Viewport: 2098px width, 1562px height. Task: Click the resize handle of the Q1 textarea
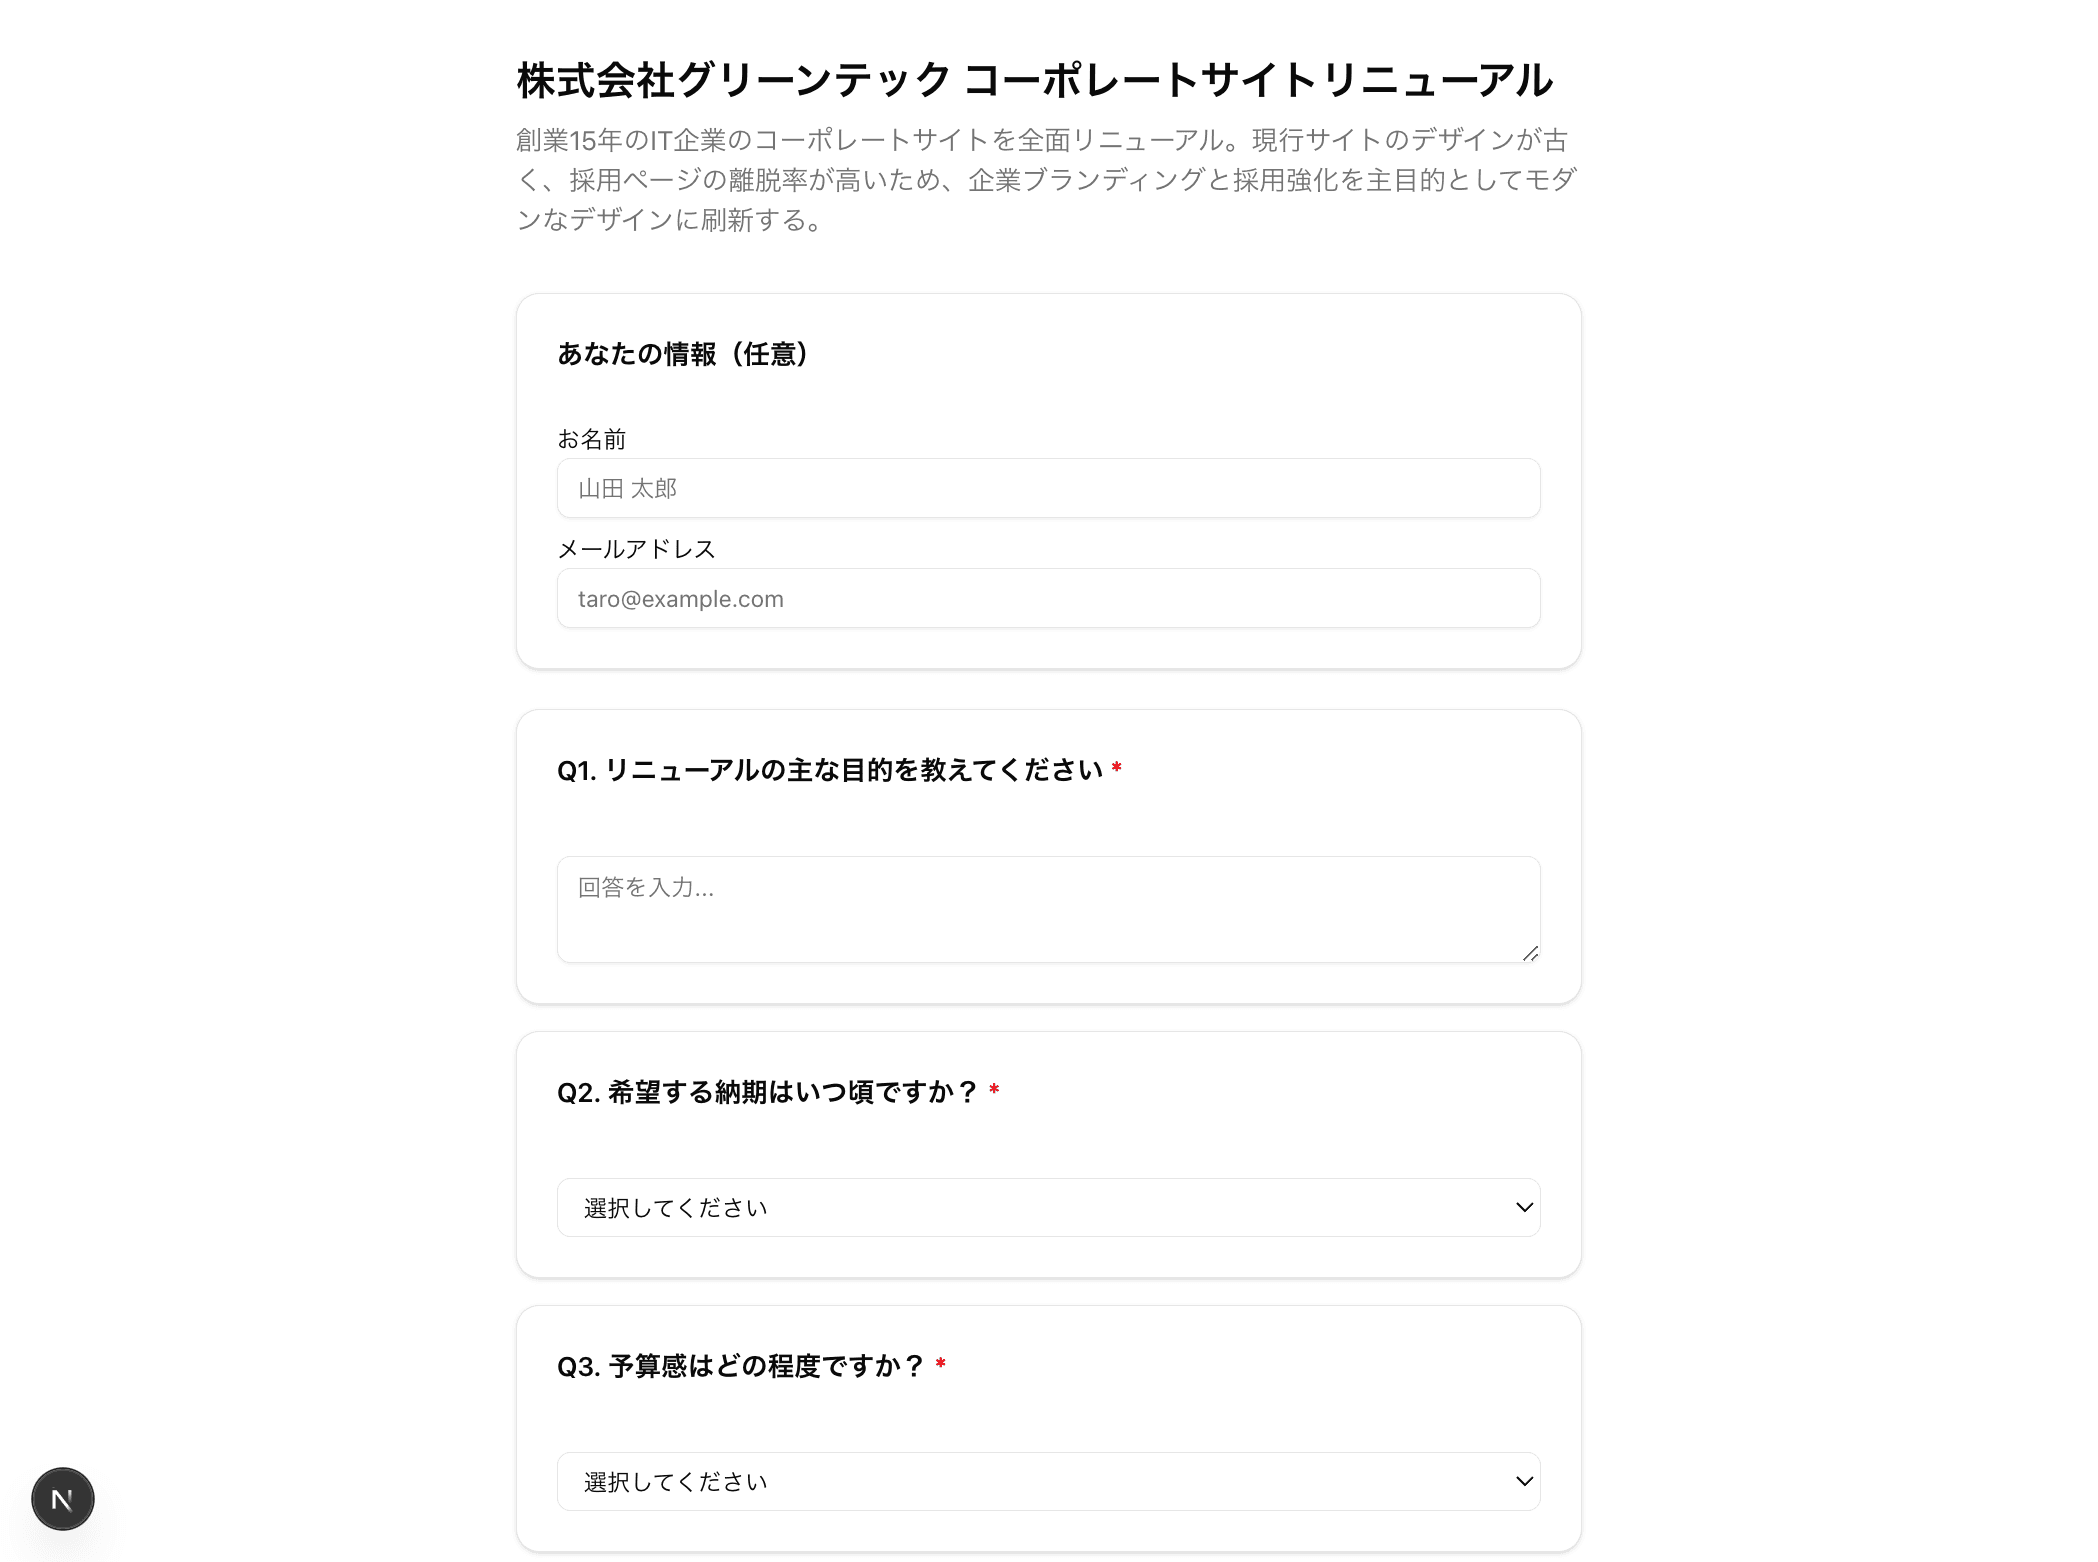click(1530, 953)
